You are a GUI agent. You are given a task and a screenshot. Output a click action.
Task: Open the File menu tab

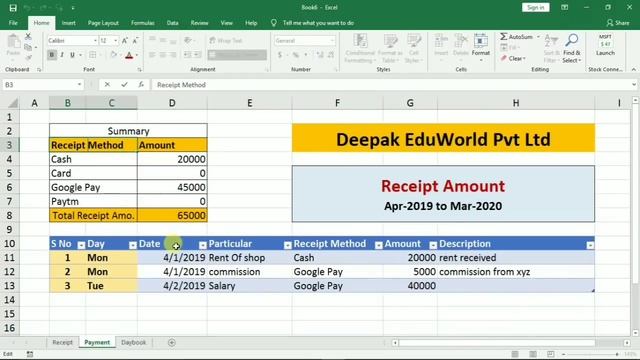13,23
